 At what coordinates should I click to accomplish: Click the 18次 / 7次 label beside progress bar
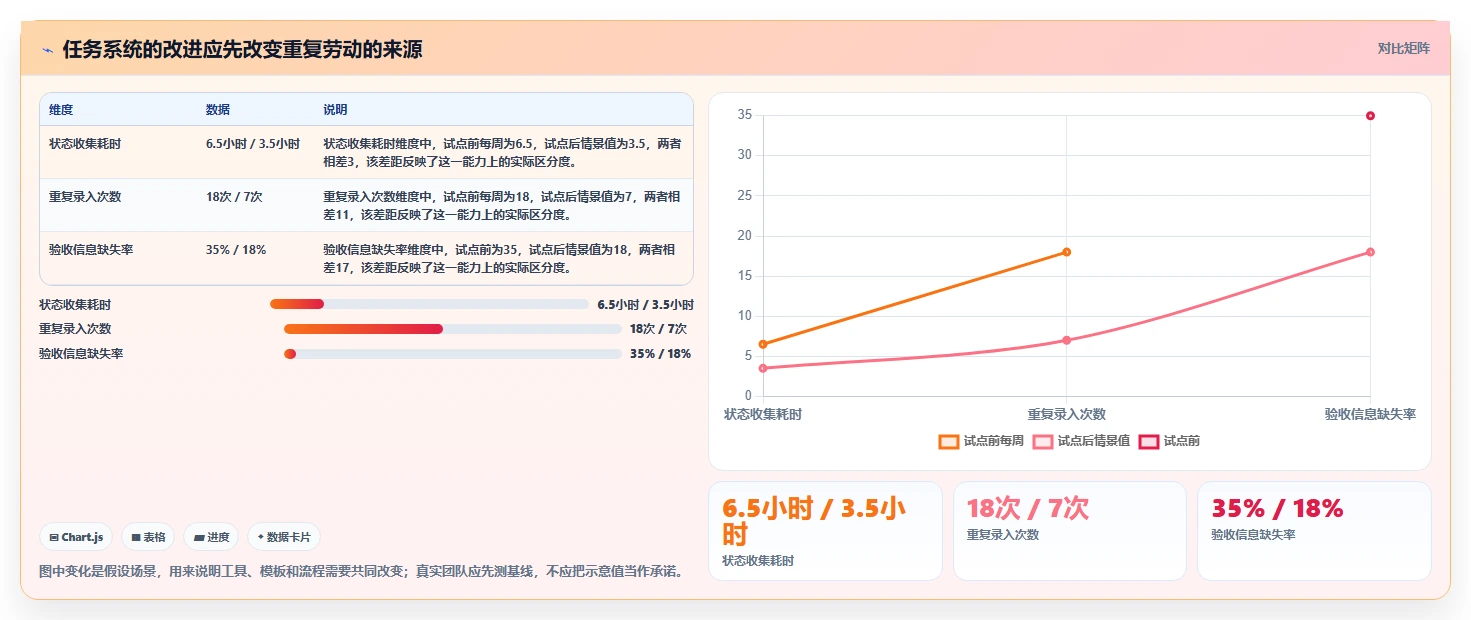[x=658, y=328]
